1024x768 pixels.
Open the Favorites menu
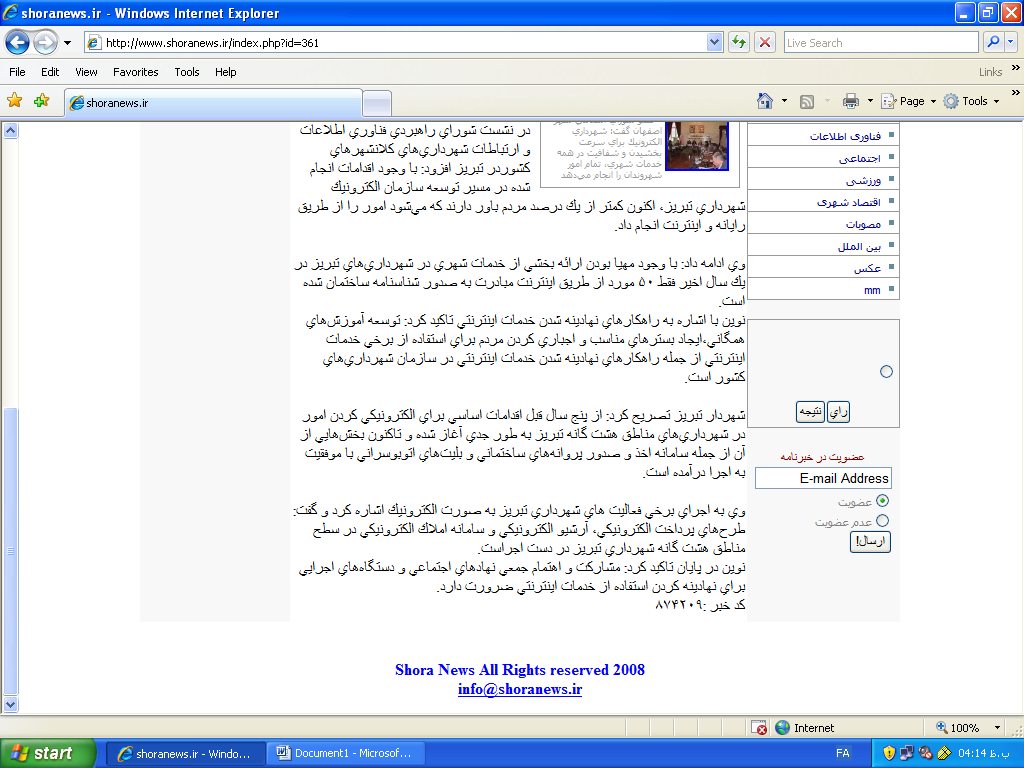tap(135, 72)
